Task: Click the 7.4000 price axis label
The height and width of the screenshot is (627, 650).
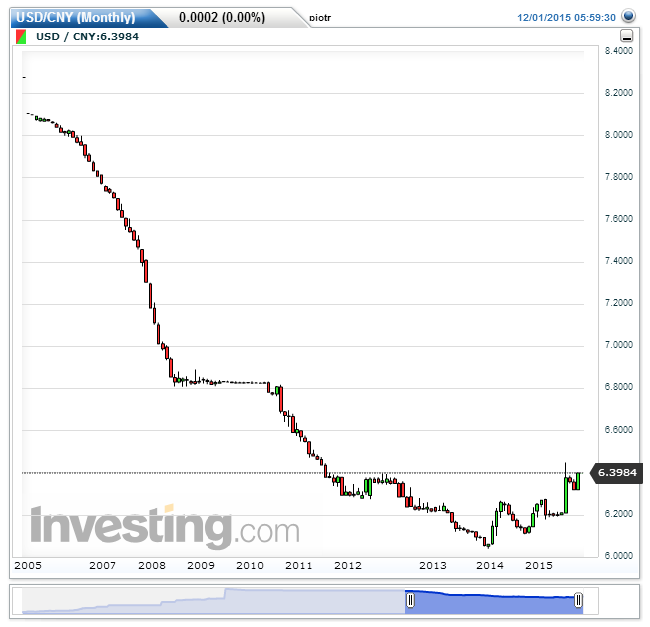Action: pyautogui.click(x=618, y=261)
